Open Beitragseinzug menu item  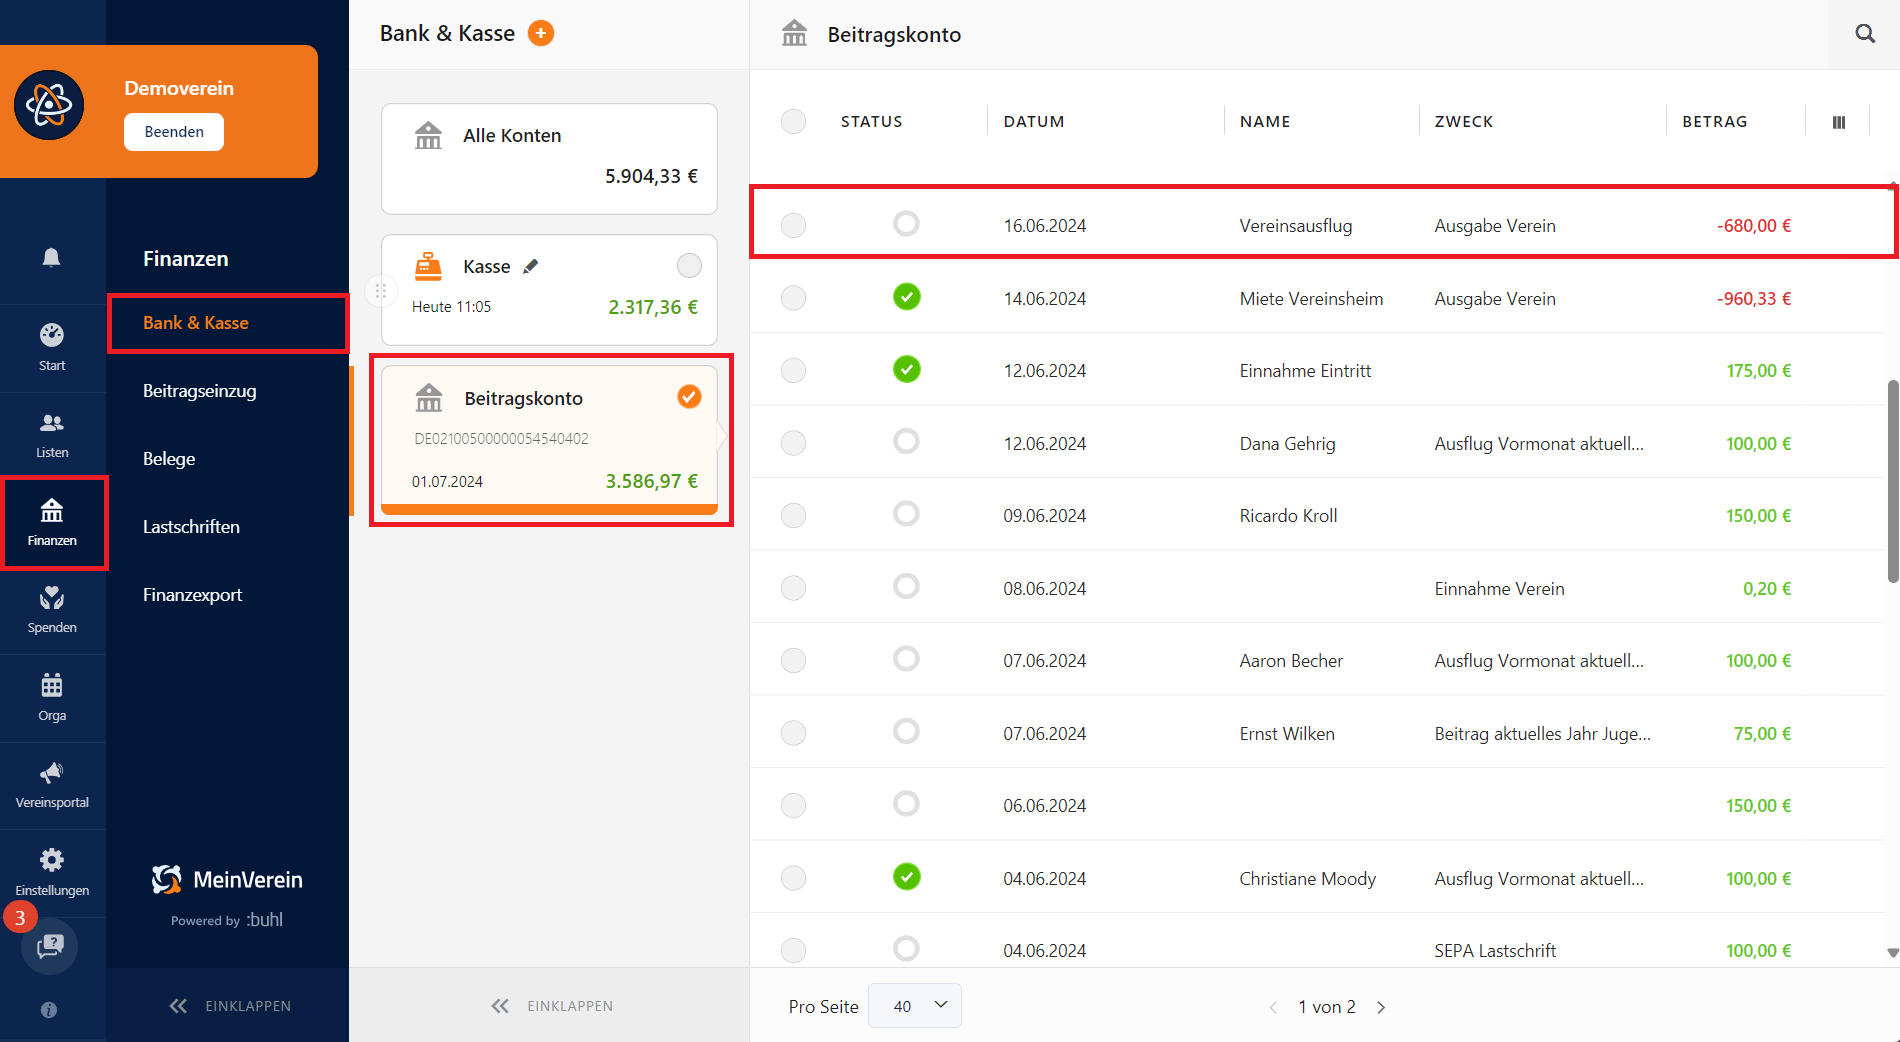(x=200, y=391)
